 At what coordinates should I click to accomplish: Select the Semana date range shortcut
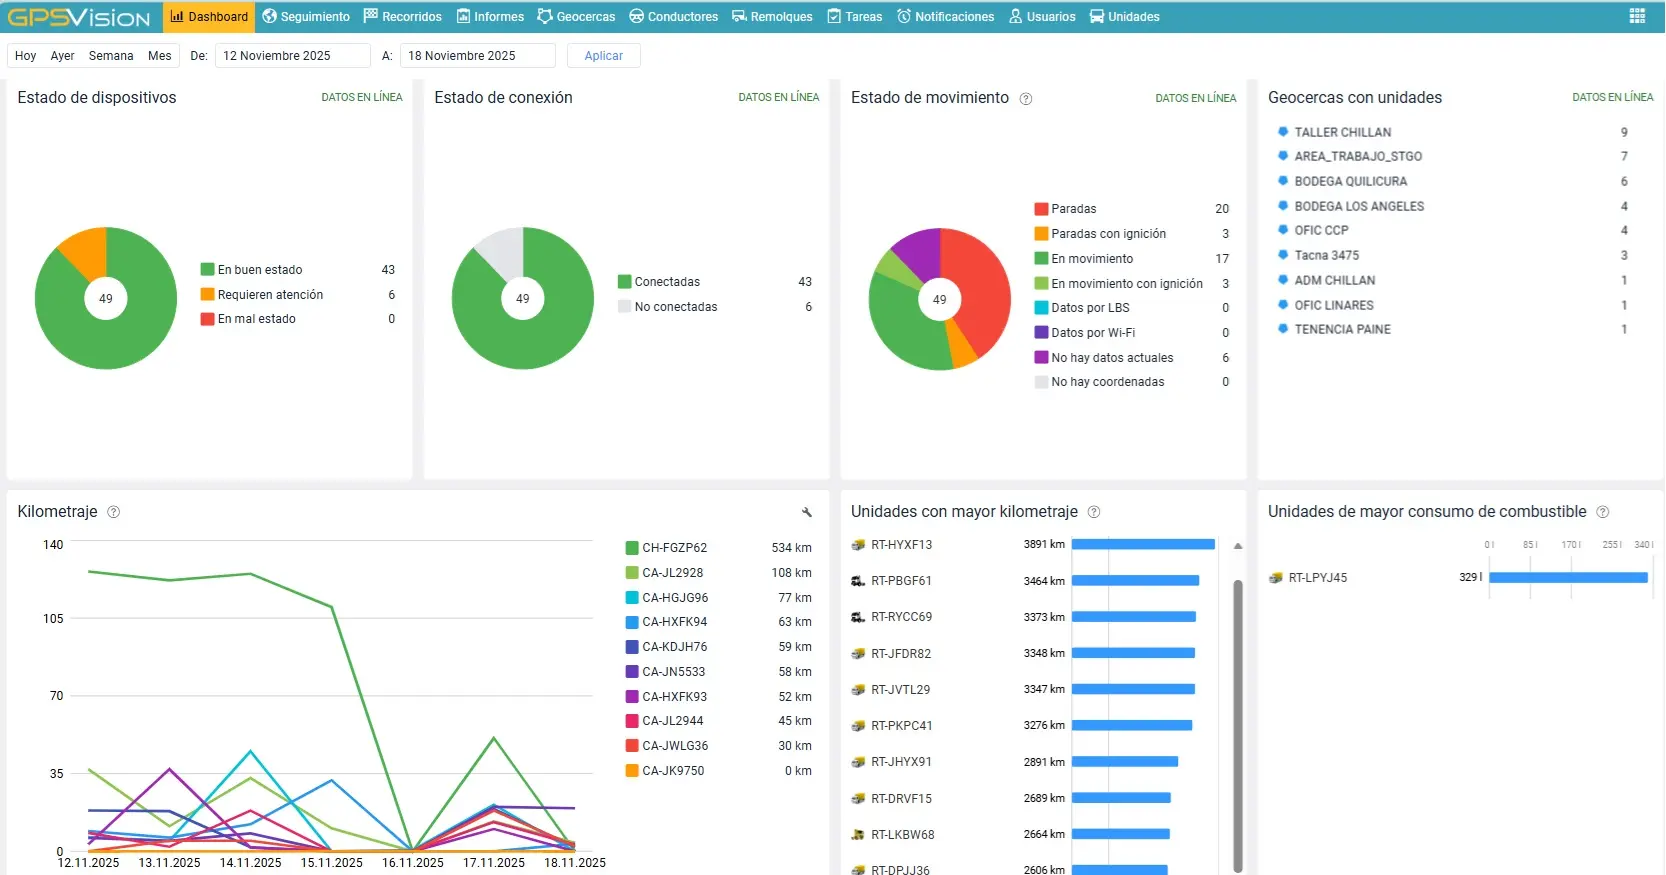(x=111, y=56)
